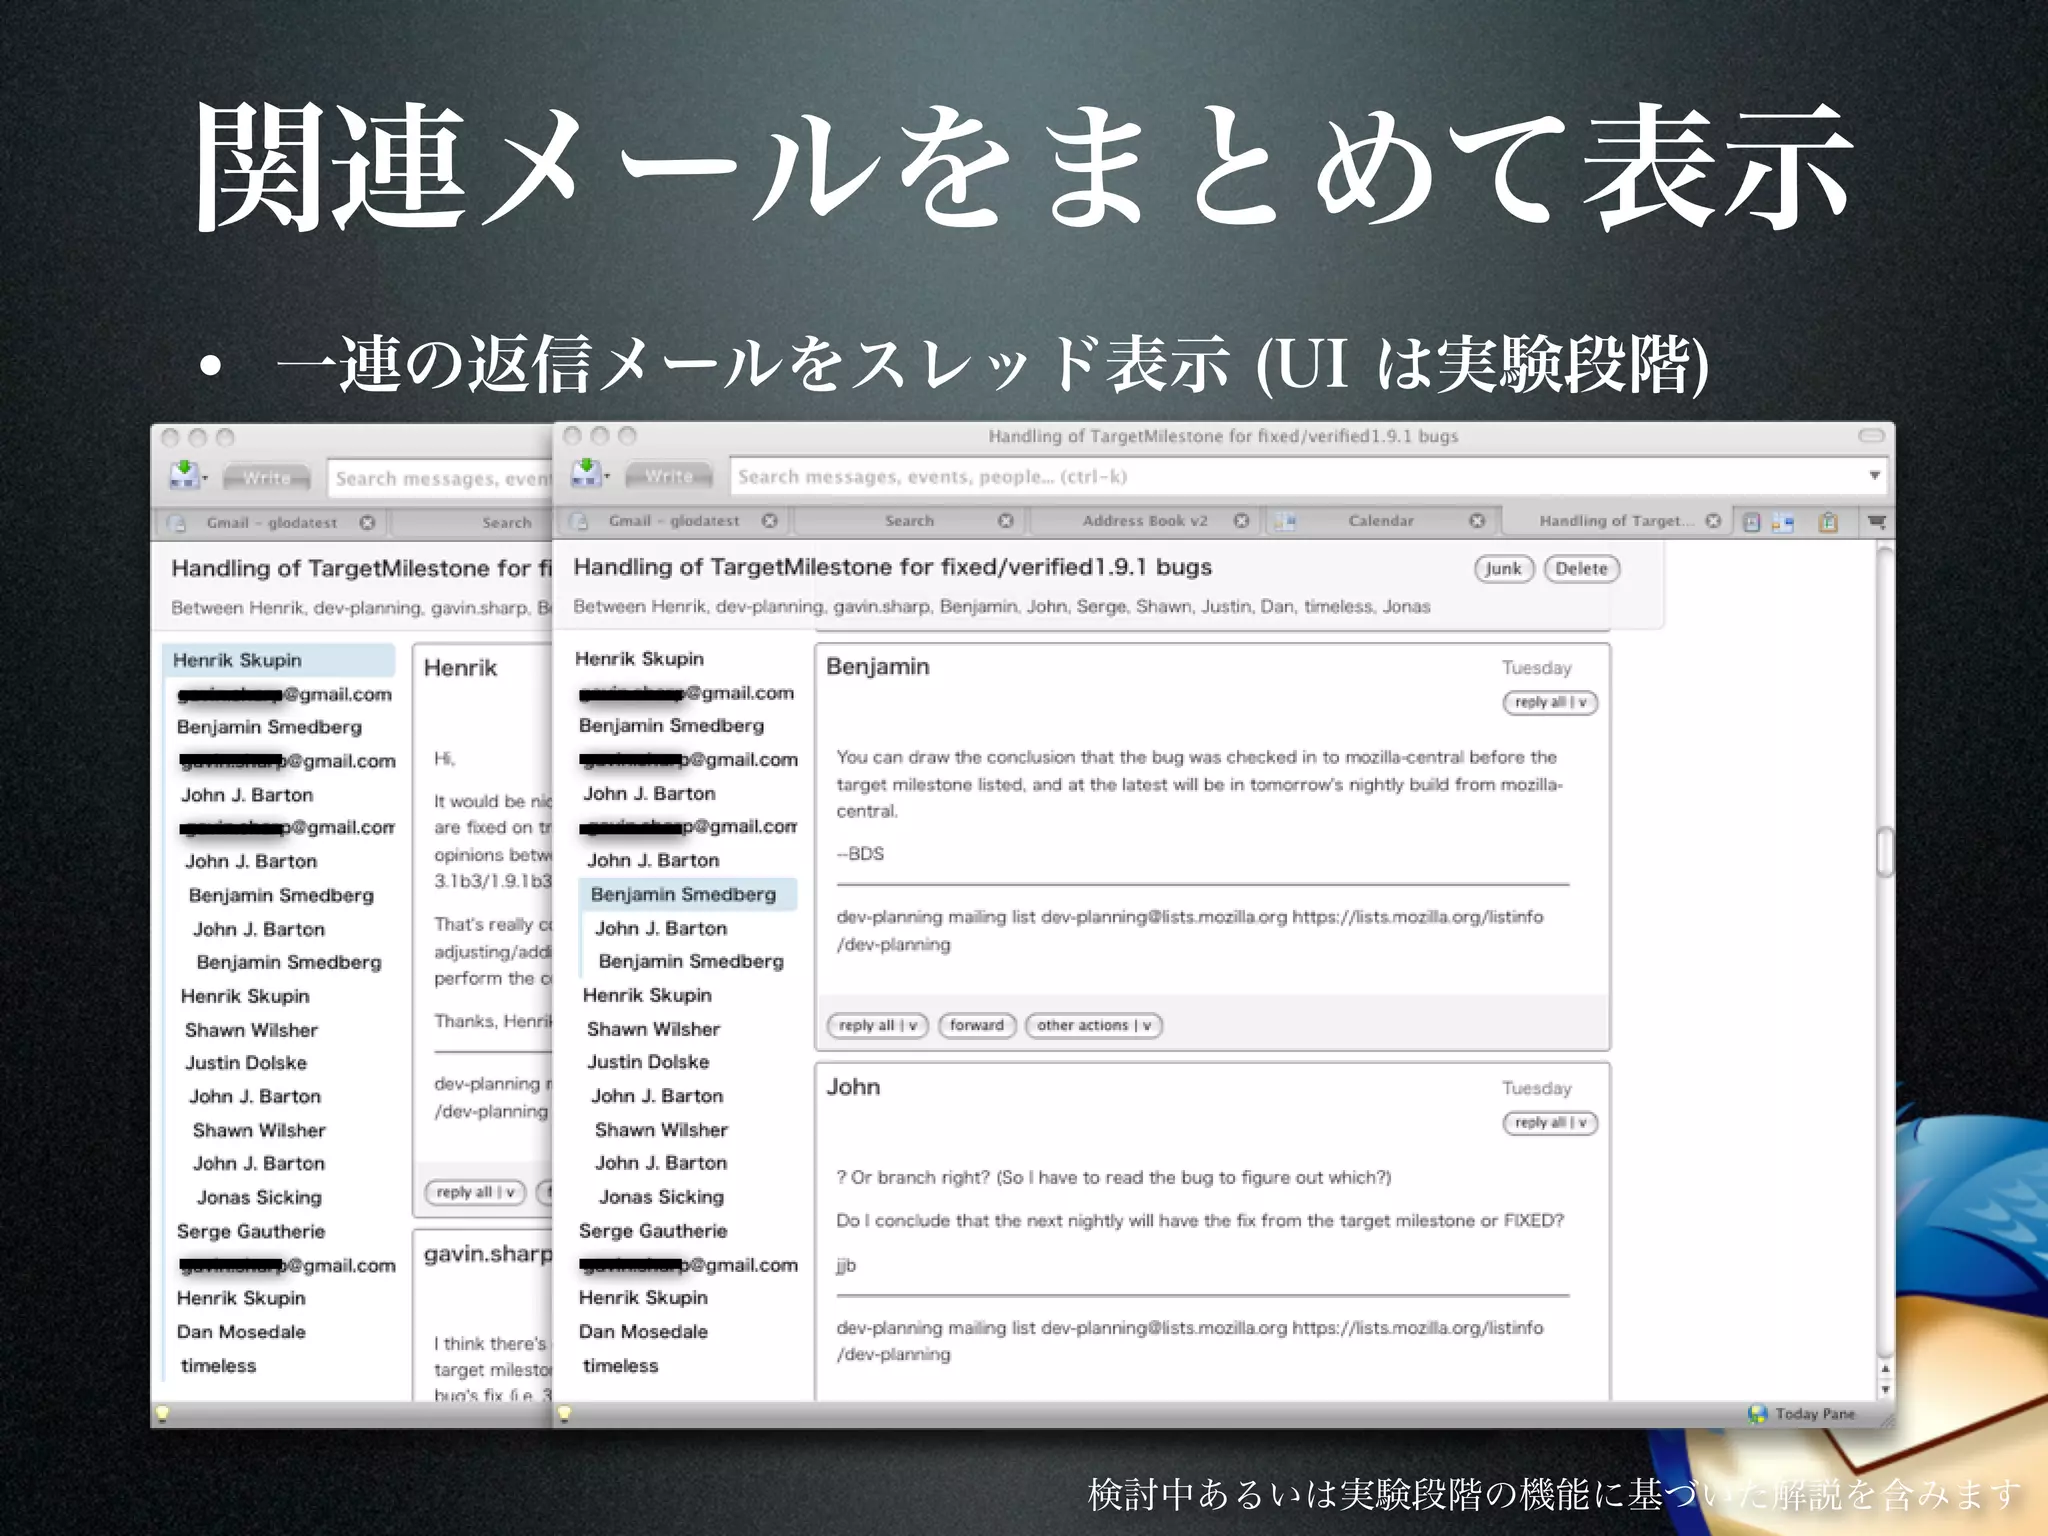Click the Get Mail download icon
Screen dimensions: 2048x1536
586,474
